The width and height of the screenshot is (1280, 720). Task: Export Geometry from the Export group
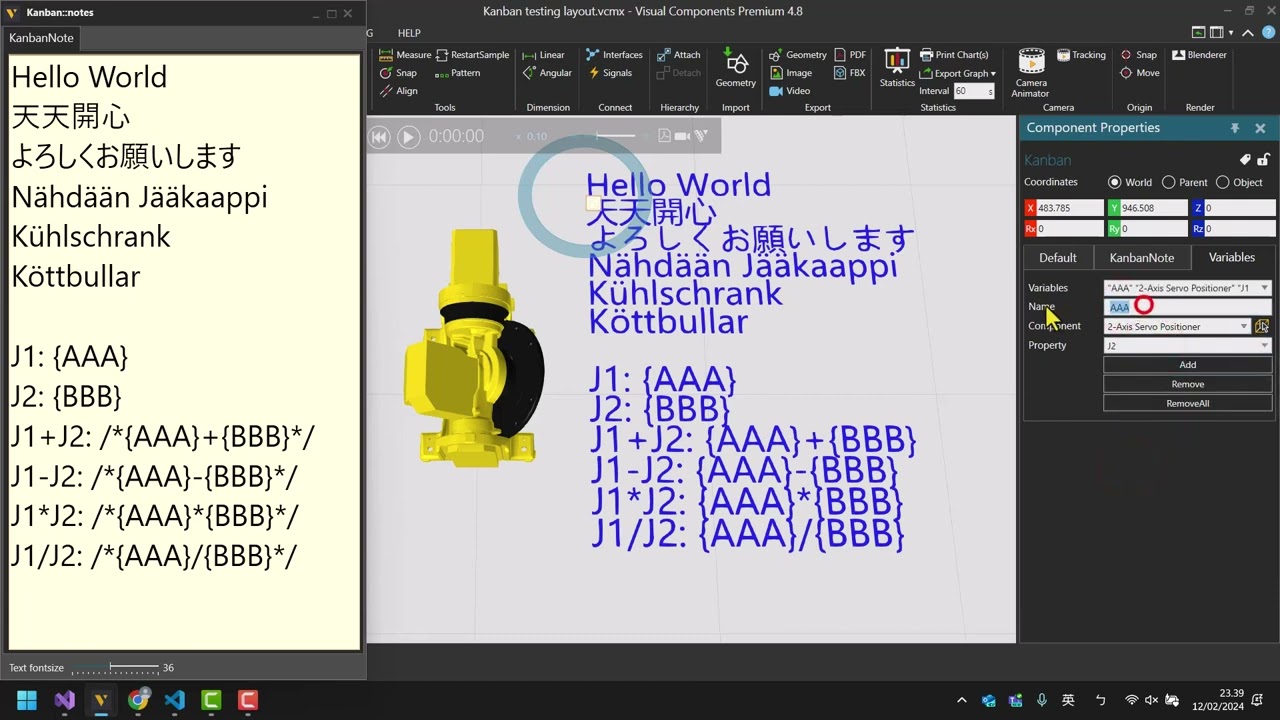coord(798,55)
